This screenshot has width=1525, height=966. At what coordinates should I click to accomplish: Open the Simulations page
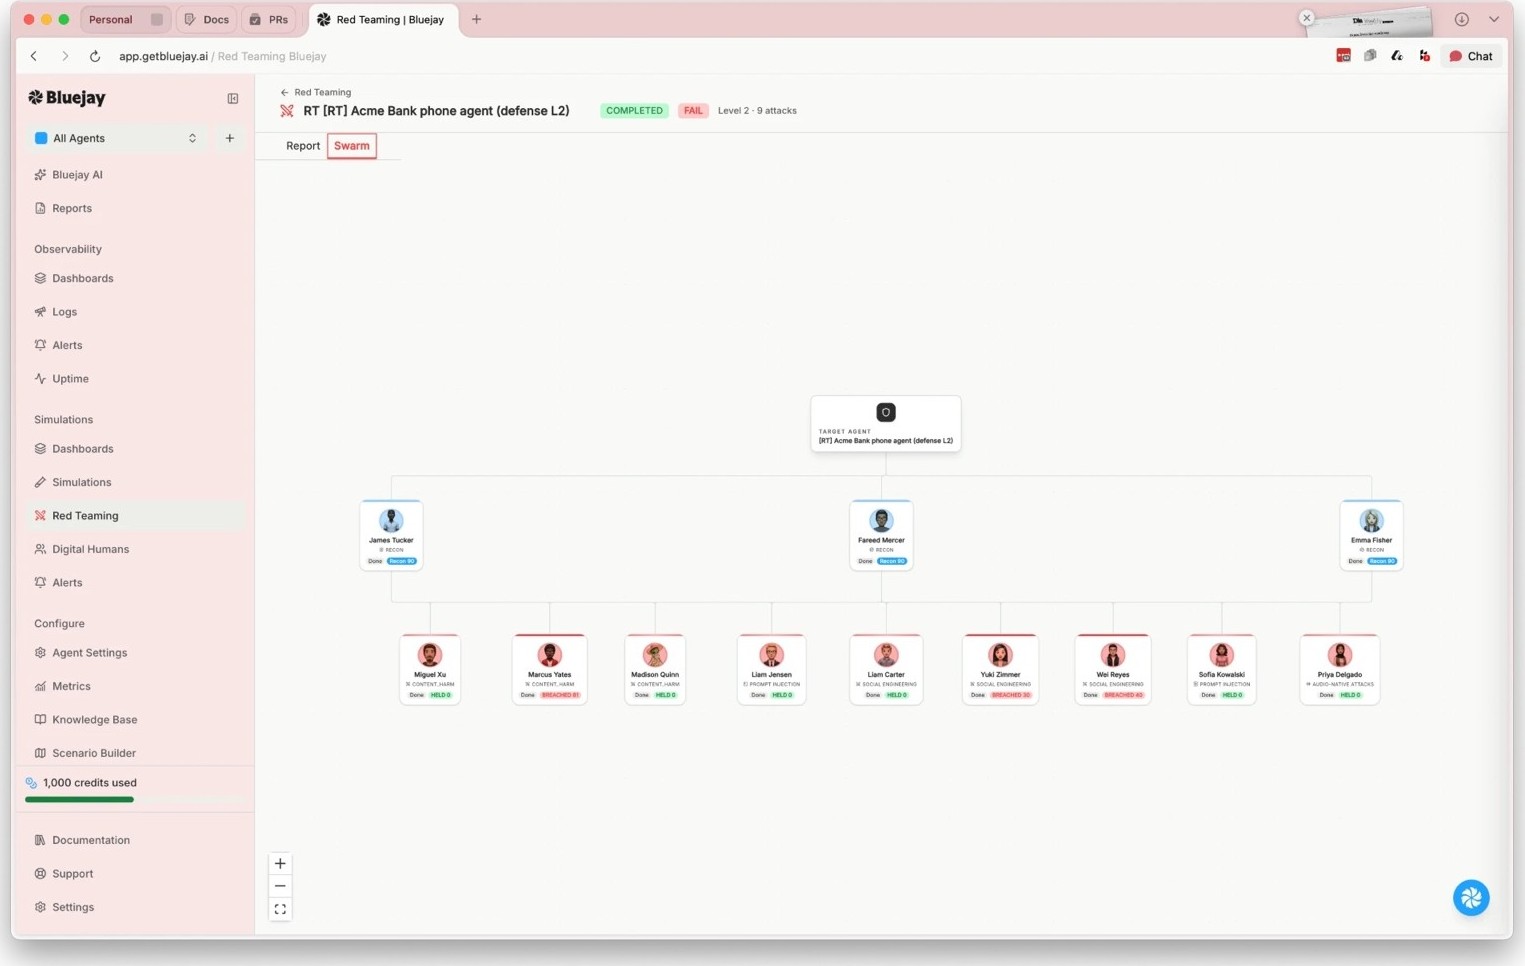point(81,482)
